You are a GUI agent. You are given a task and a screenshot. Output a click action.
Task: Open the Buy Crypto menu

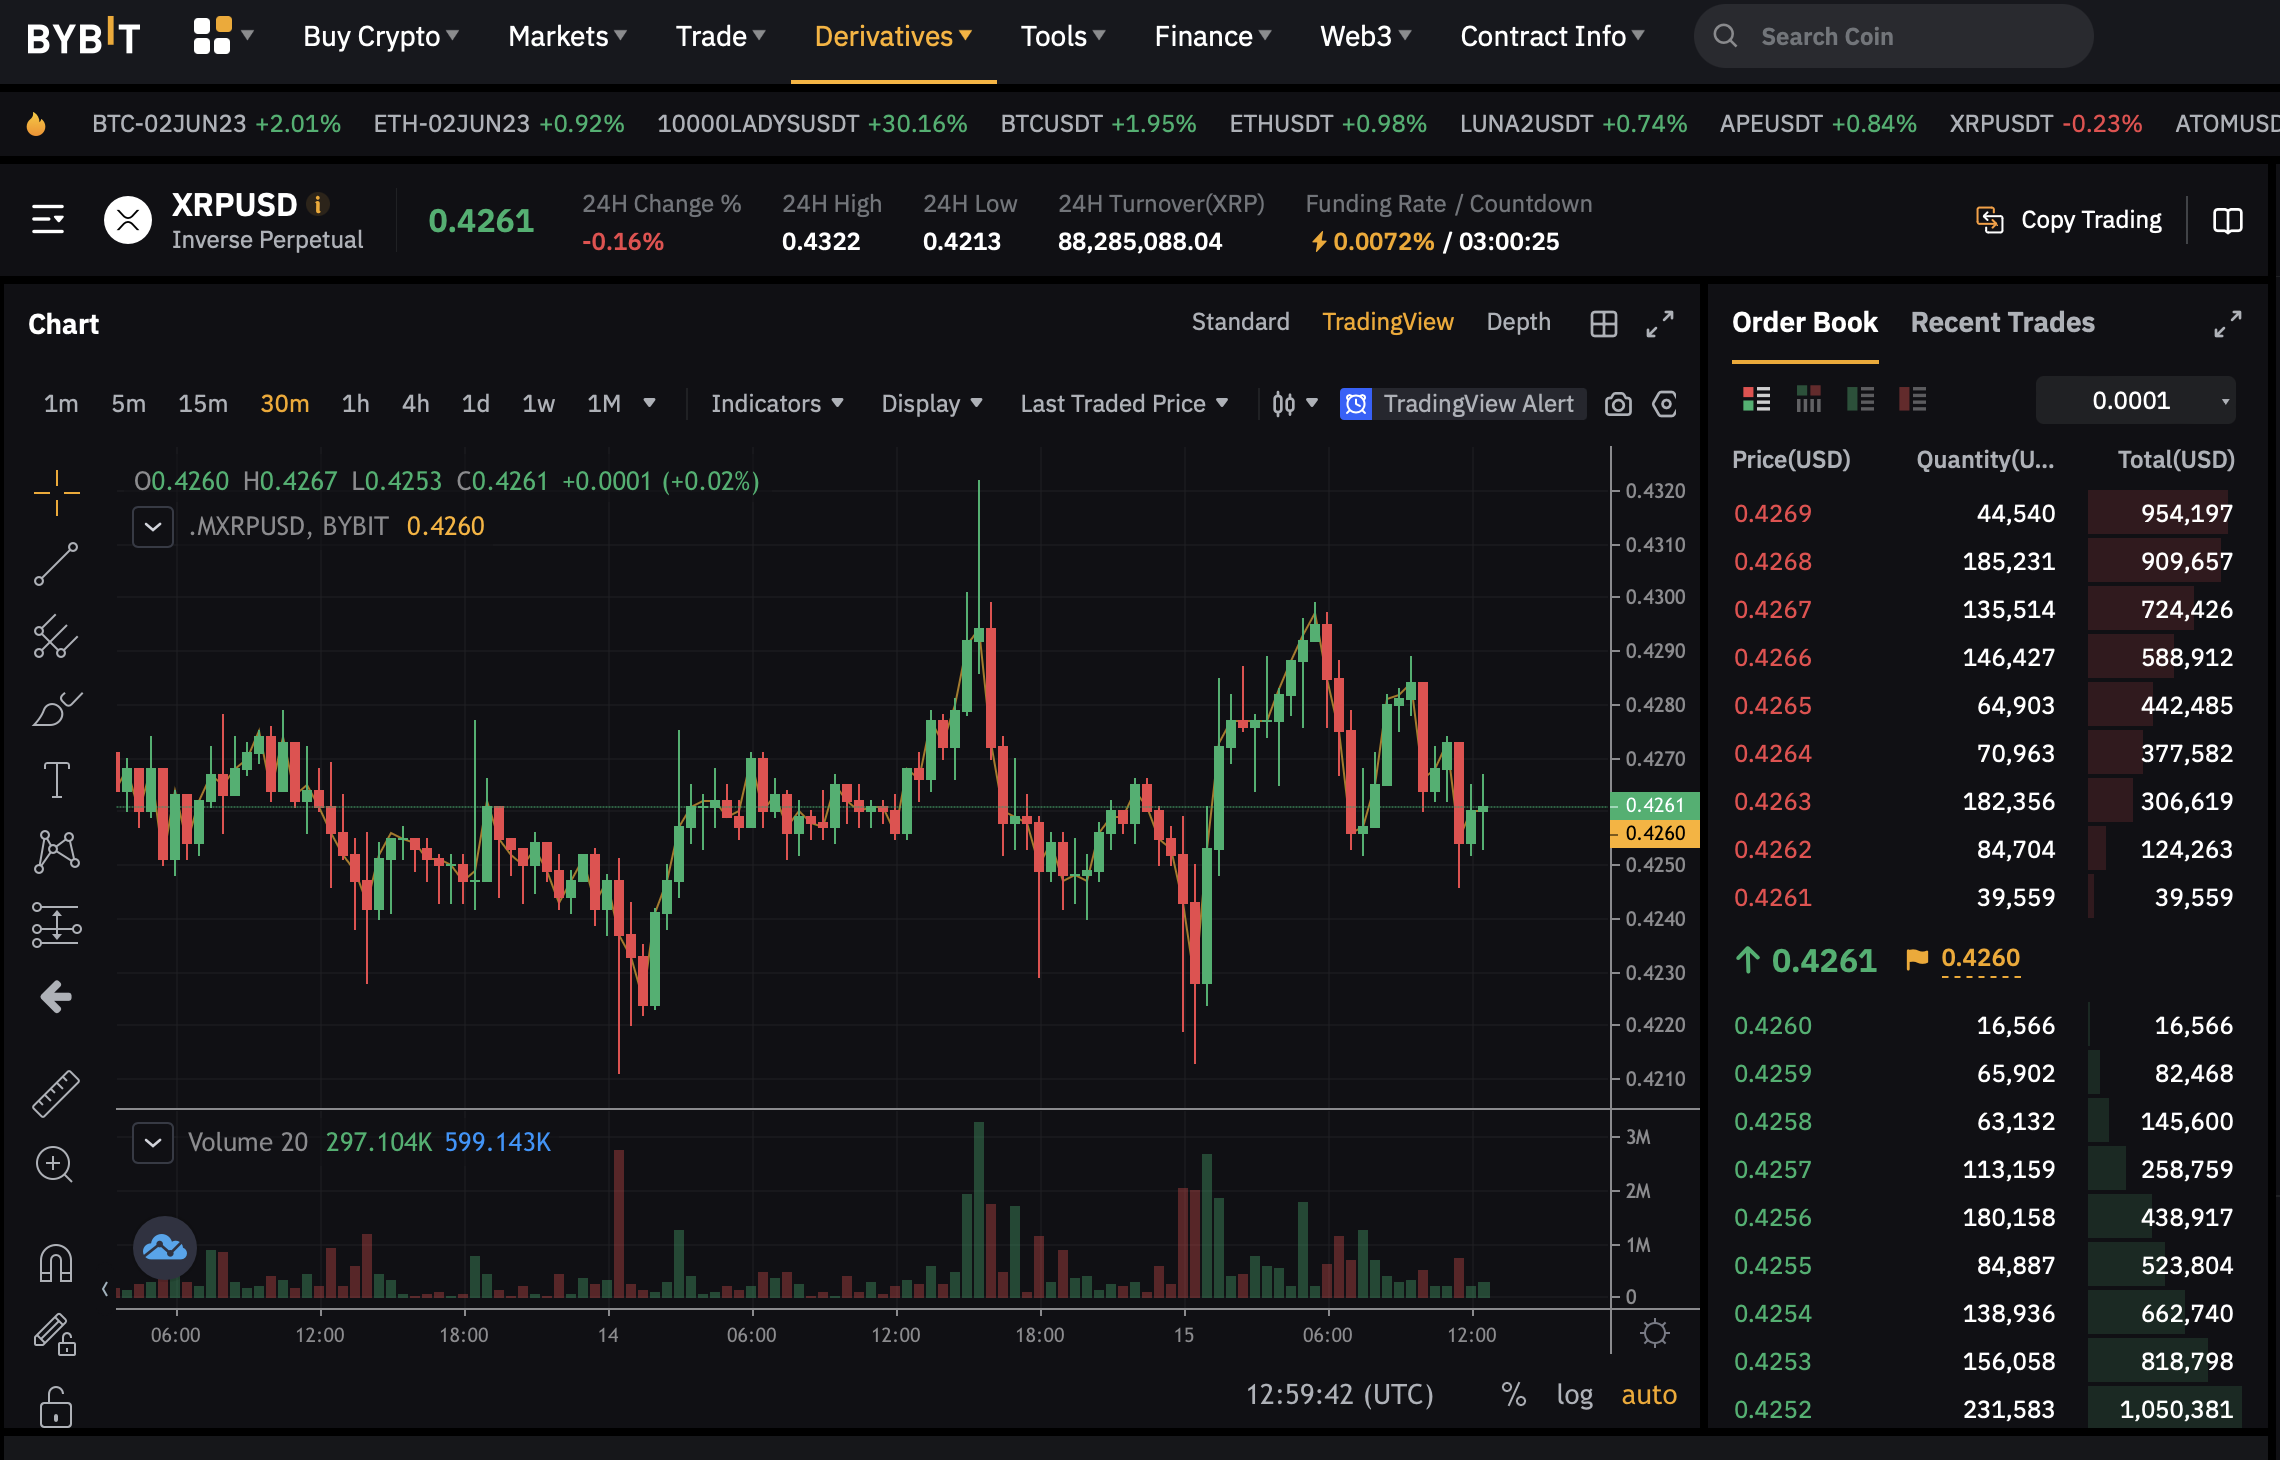381,37
